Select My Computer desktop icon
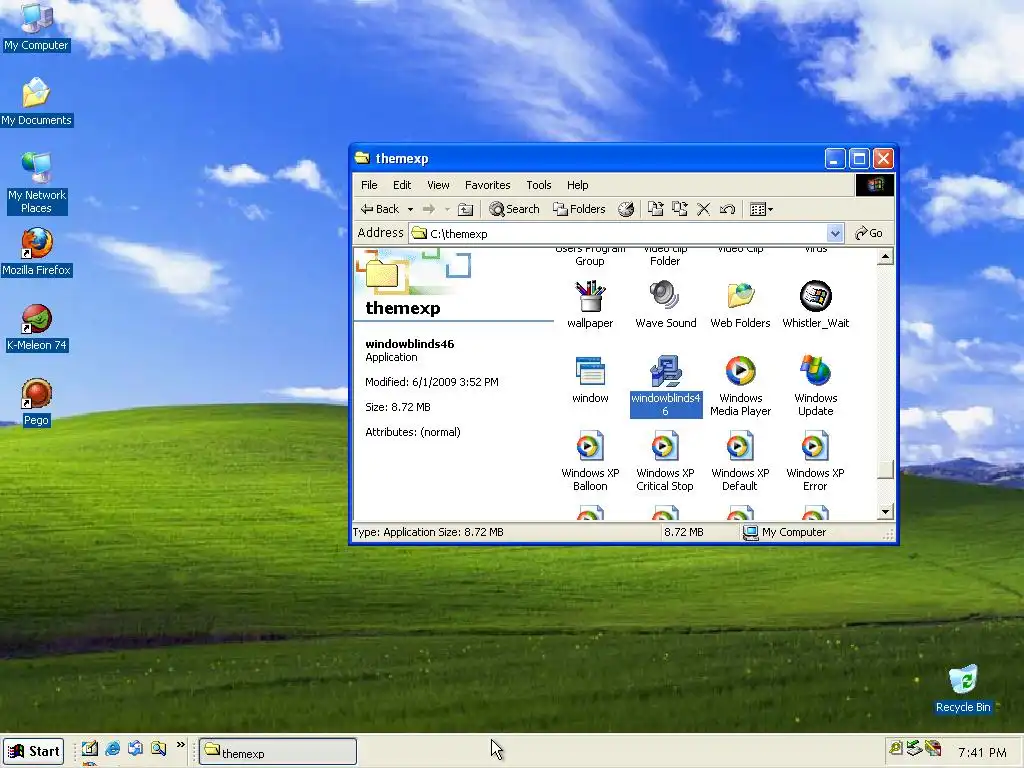Image resolution: width=1024 pixels, height=768 pixels. coord(37,26)
